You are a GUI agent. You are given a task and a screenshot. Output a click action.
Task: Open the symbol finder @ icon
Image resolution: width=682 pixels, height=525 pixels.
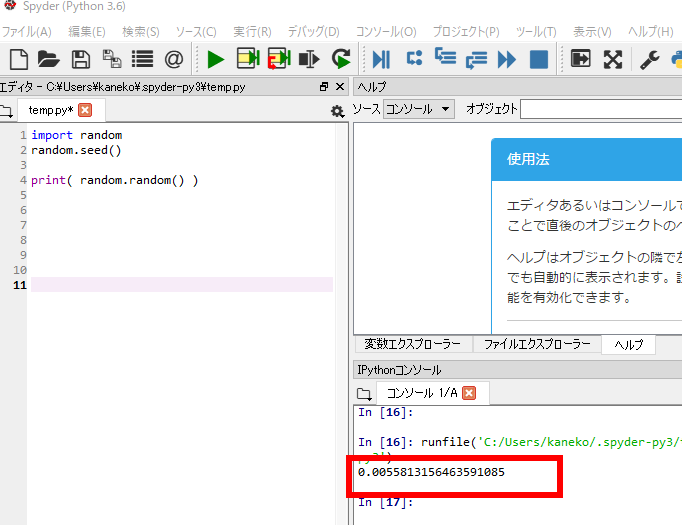pos(174,59)
